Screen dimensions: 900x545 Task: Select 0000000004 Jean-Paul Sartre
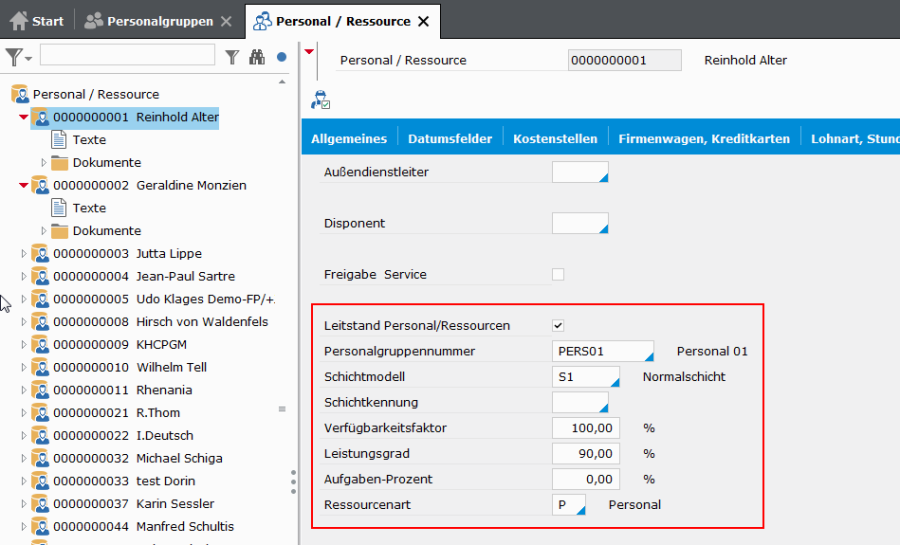click(x=144, y=276)
